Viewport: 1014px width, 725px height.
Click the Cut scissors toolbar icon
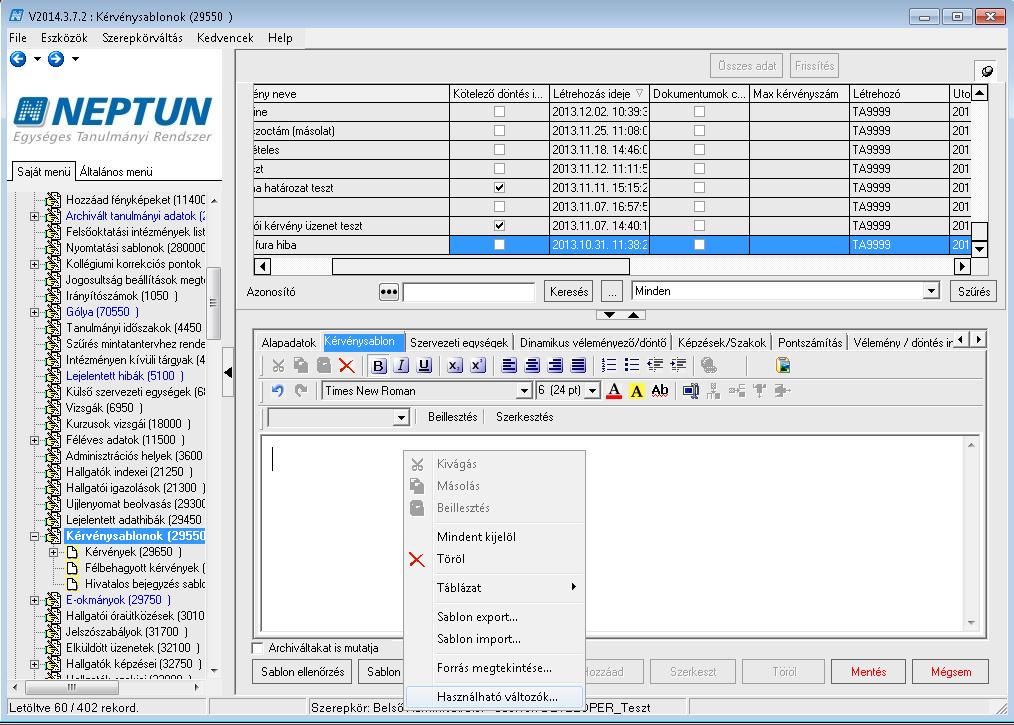click(278, 365)
